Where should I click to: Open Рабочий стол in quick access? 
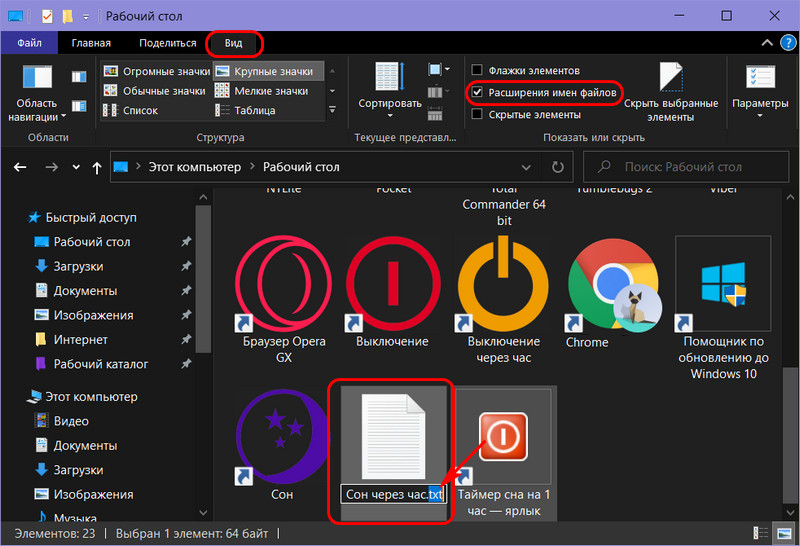(92, 242)
